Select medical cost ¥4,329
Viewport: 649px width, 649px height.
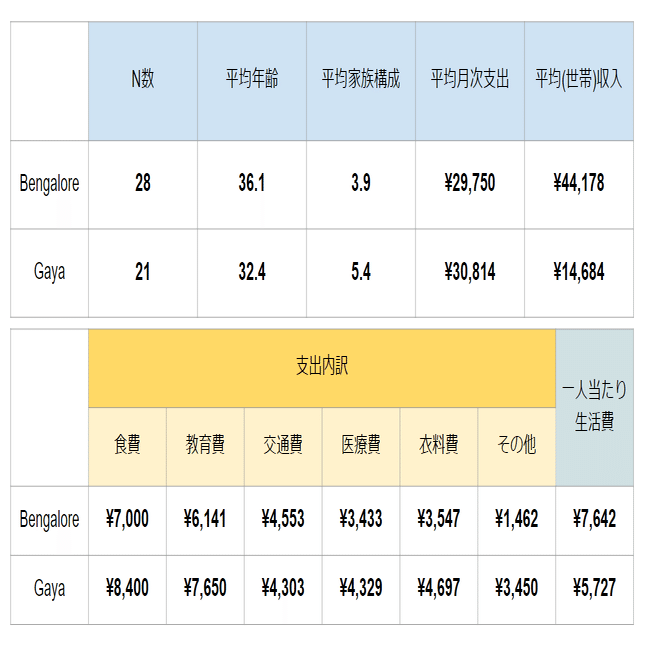click(x=361, y=588)
